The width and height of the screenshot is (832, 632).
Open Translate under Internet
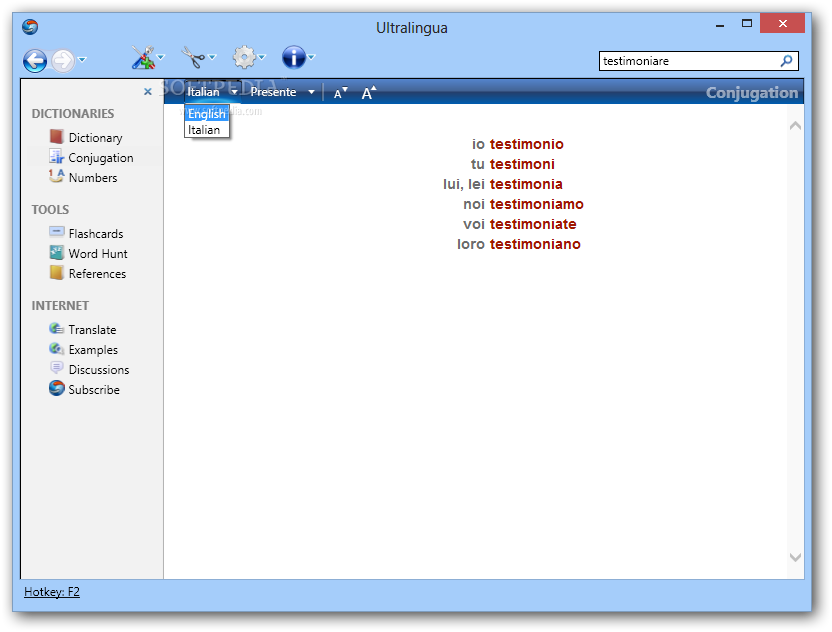[92, 330]
